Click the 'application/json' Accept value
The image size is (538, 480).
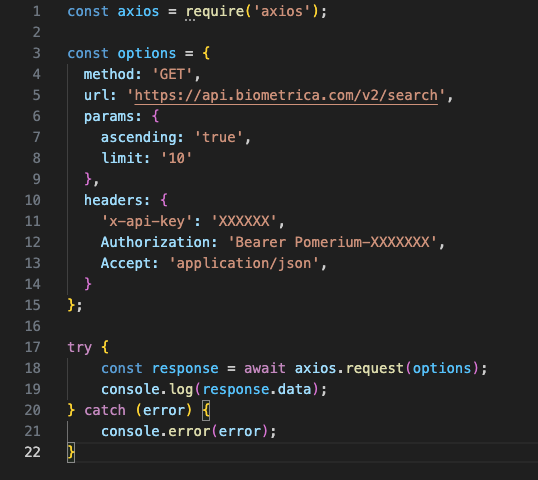tap(244, 264)
